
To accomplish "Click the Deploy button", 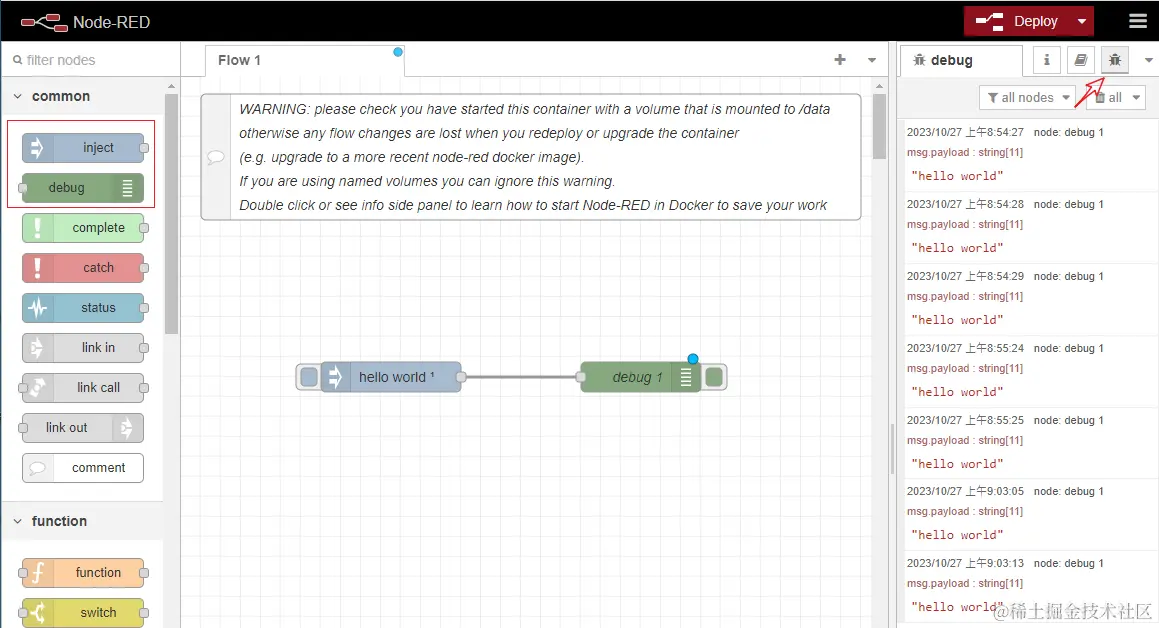I will click(x=1017, y=21).
